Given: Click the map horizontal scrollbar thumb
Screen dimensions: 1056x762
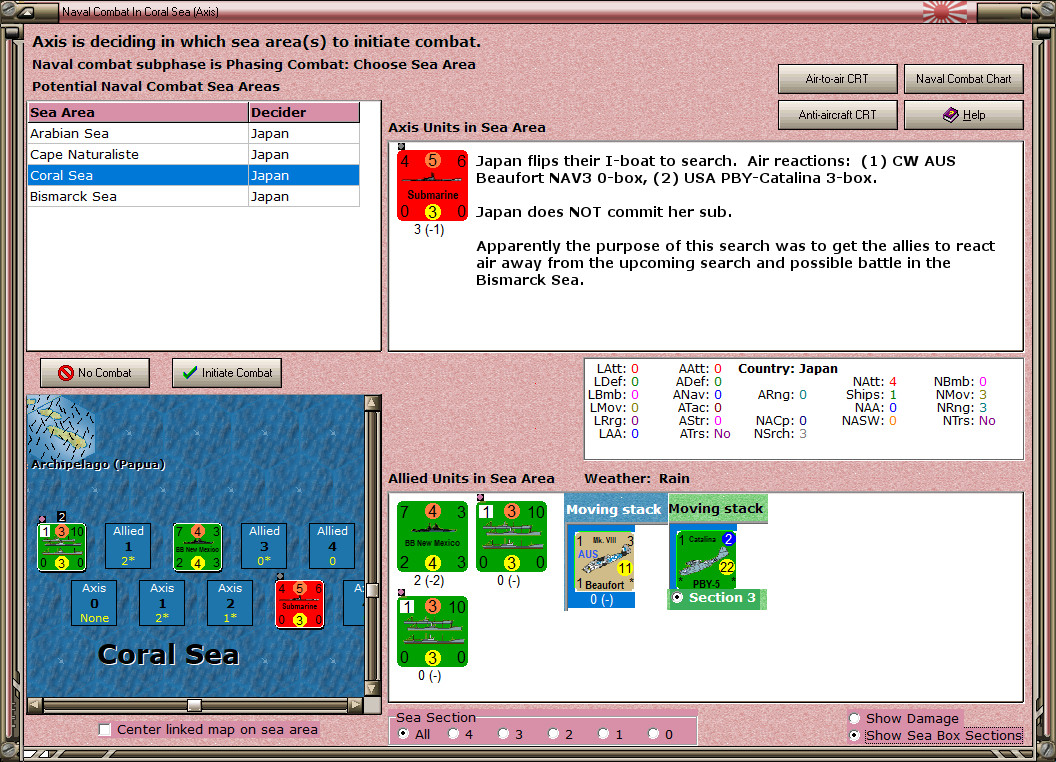Looking at the screenshot, I should tap(194, 705).
